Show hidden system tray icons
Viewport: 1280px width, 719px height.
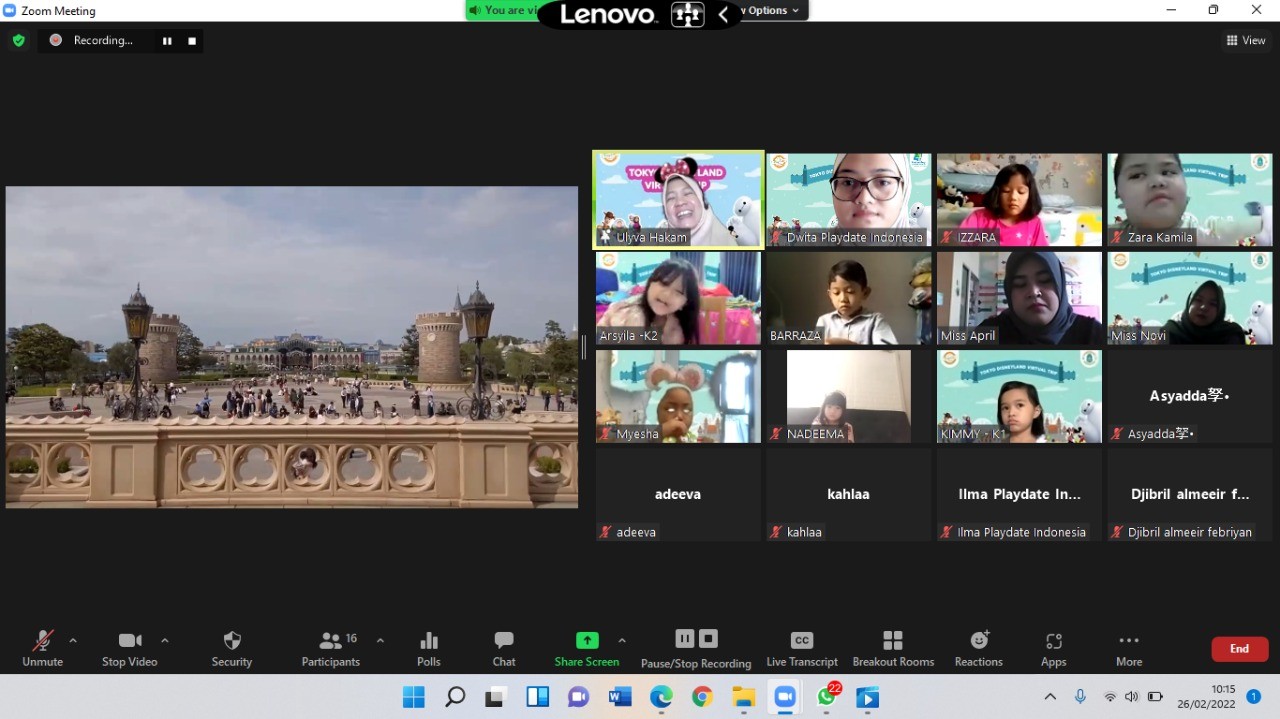(x=1050, y=697)
